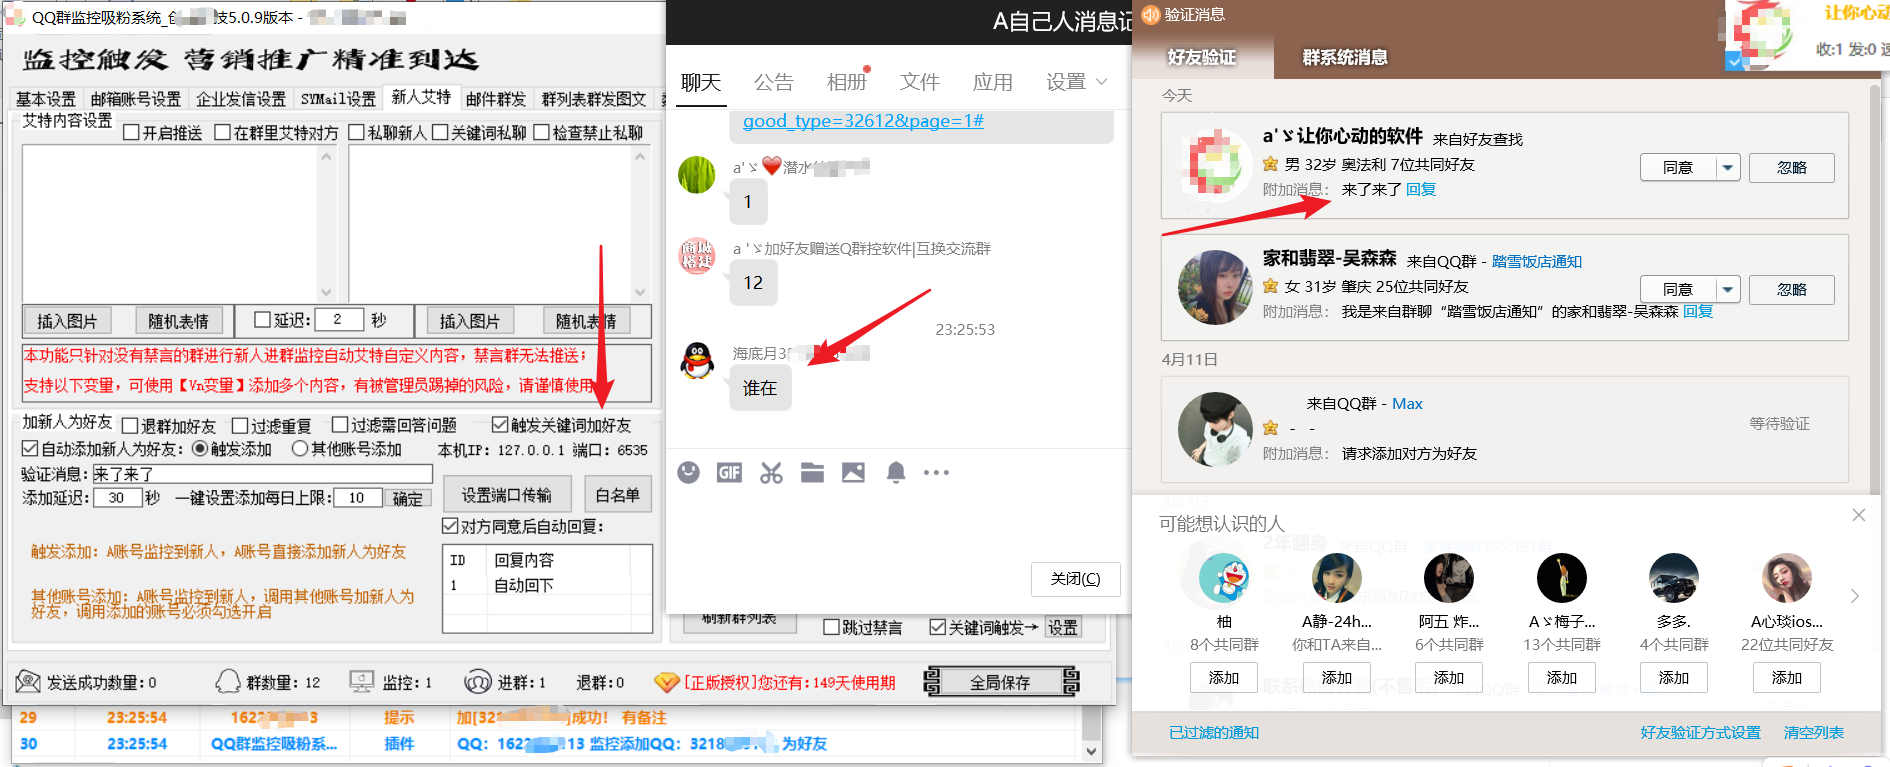Viewport: 1890px width, 767px height.
Task: Select the 自动回下 reply row
Action: click(x=546, y=585)
